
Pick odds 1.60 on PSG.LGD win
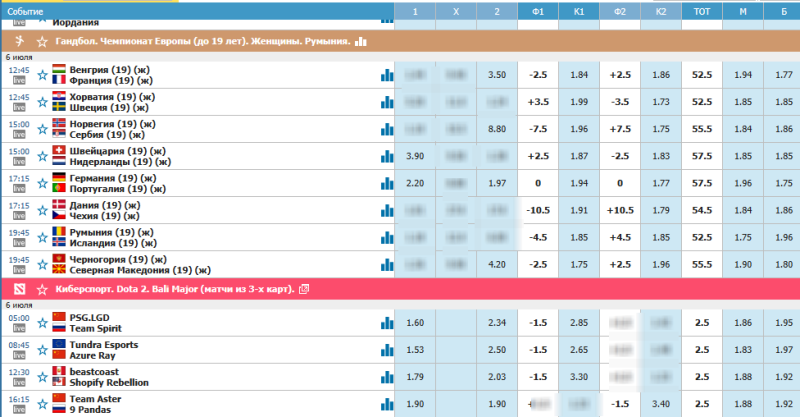416,323
